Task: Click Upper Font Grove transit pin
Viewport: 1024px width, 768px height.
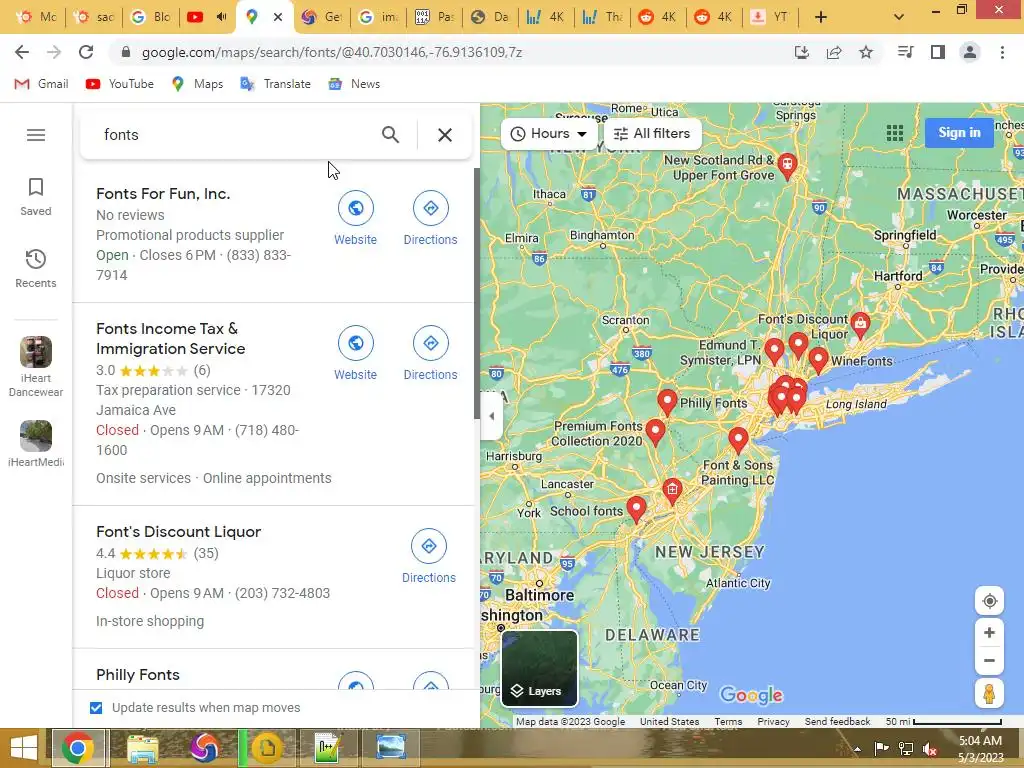Action: pyautogui.click(x=787, y=166)
